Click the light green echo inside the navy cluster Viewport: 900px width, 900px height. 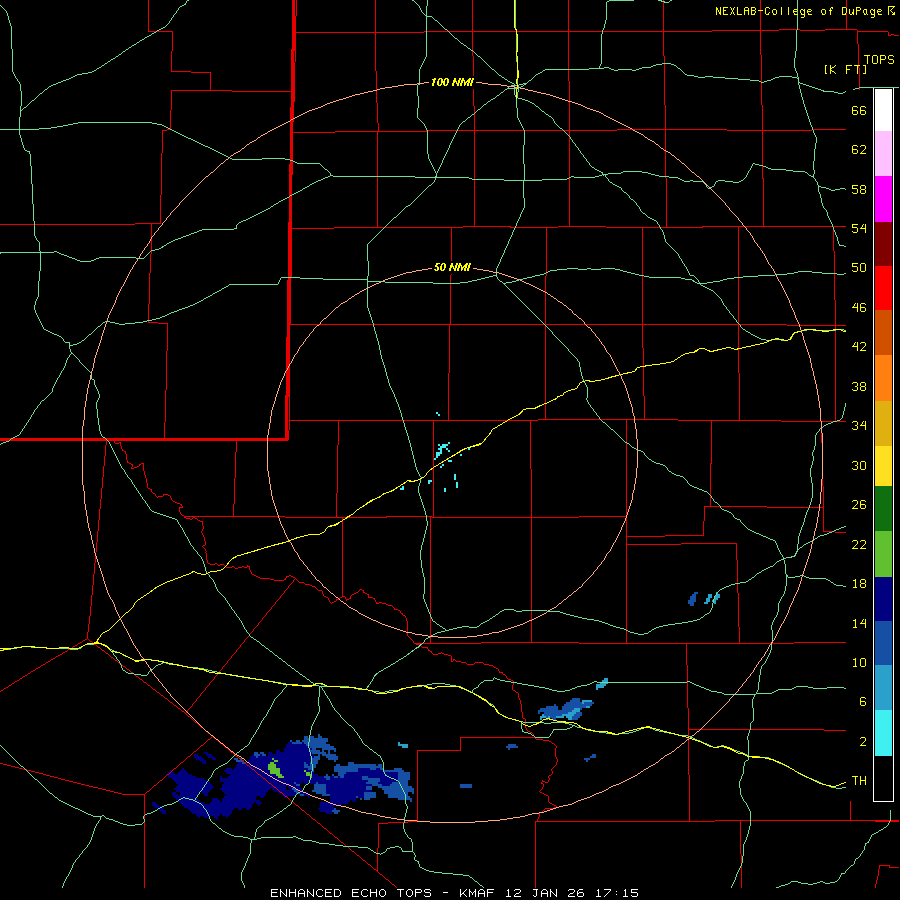(x=275, y=767)
